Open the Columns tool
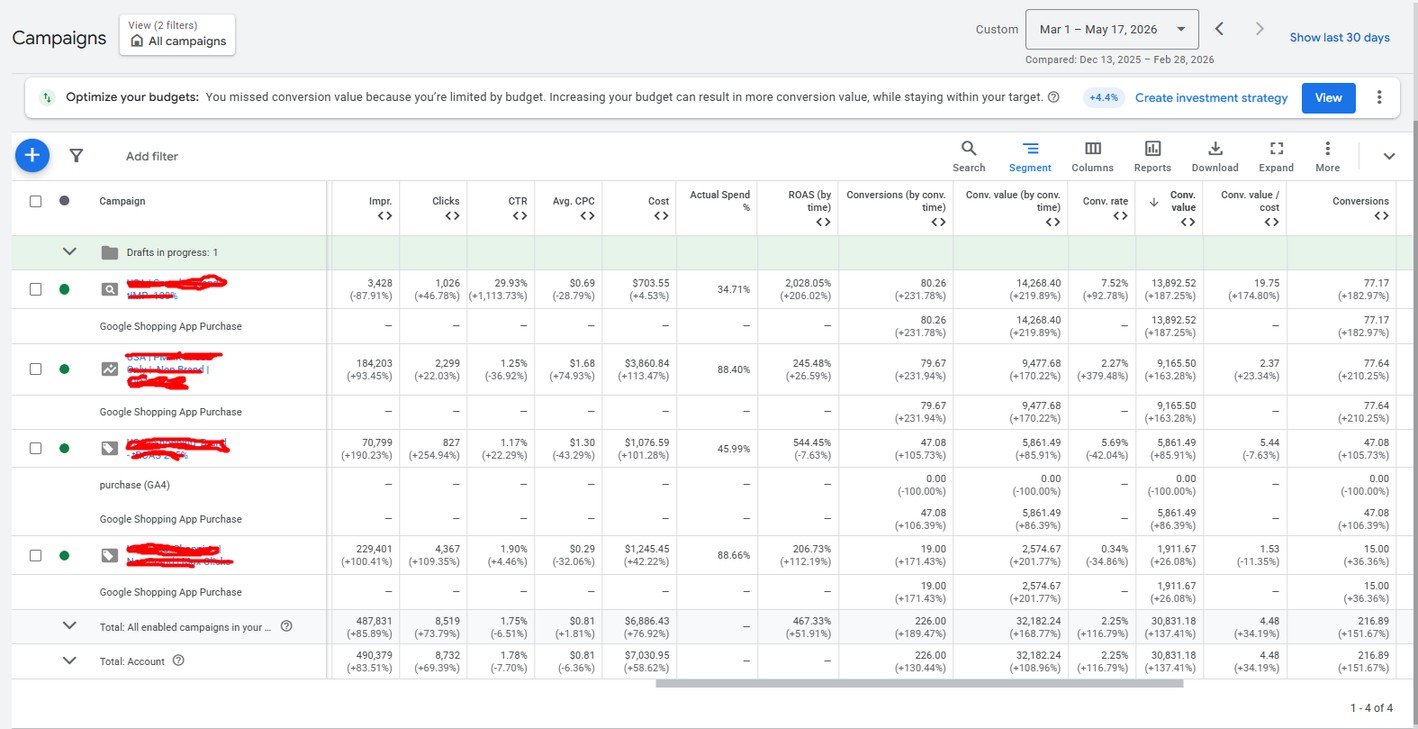The image size is (1418, 729). [x=1092, y=156]
